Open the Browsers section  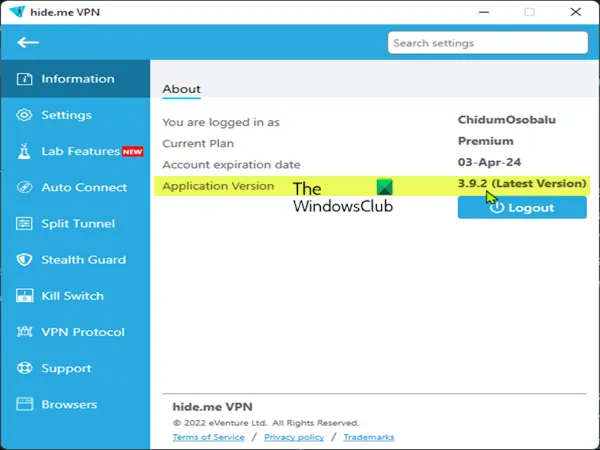coord(75,404)
